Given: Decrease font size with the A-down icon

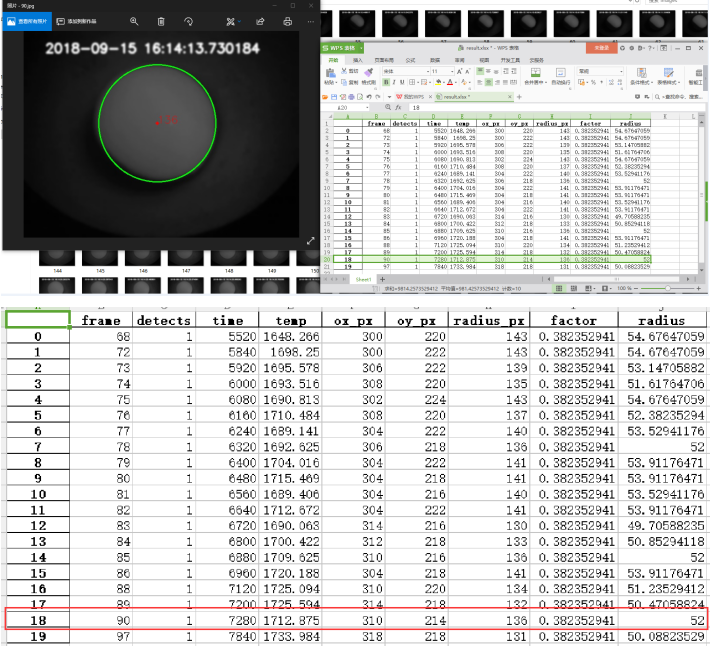Looking at the screenshot, I should tap(468, 71).
